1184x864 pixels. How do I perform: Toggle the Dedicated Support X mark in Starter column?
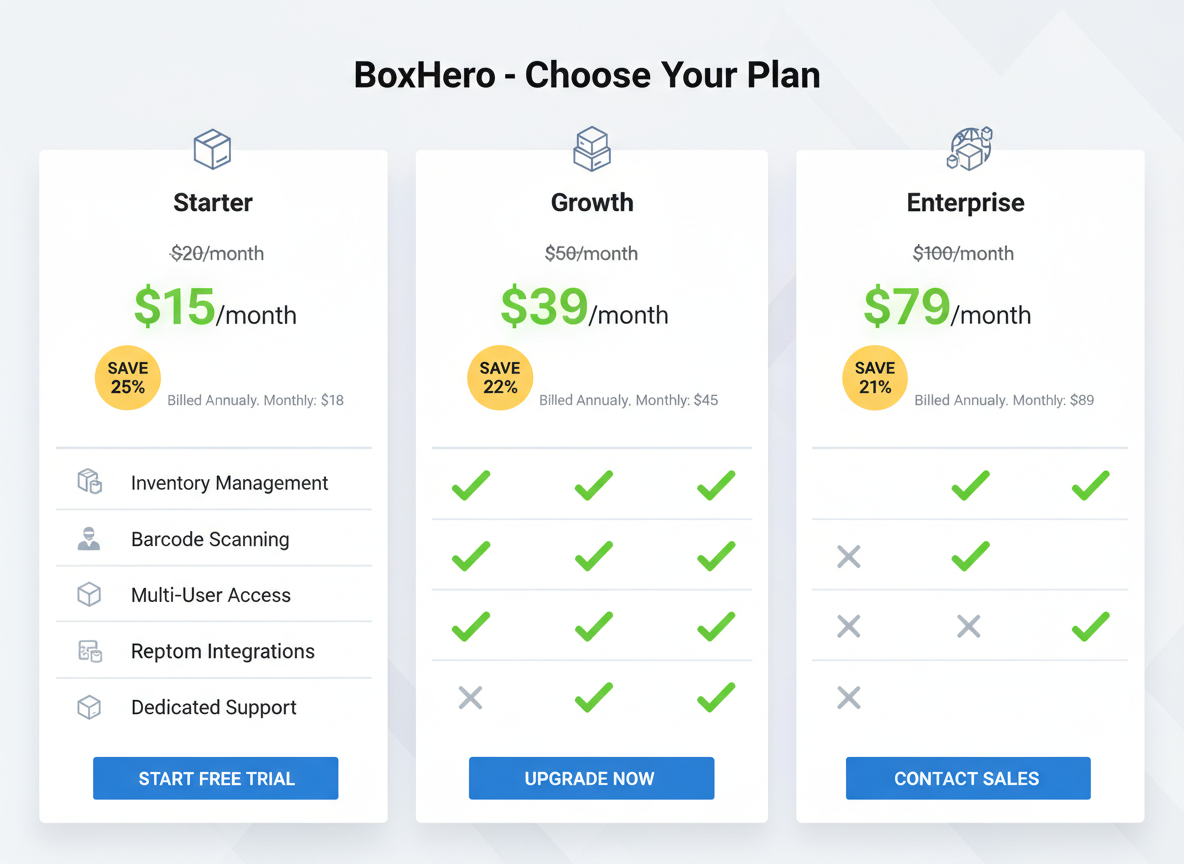pos(470,697)
